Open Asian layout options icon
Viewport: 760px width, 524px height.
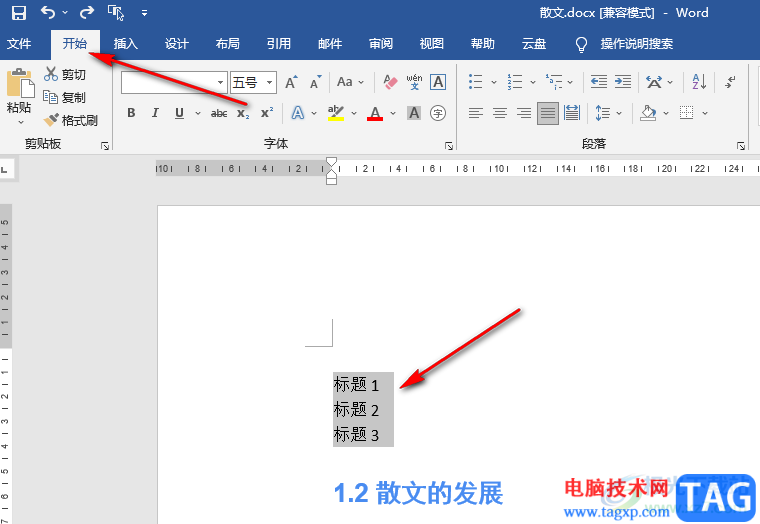coord(654,82)
